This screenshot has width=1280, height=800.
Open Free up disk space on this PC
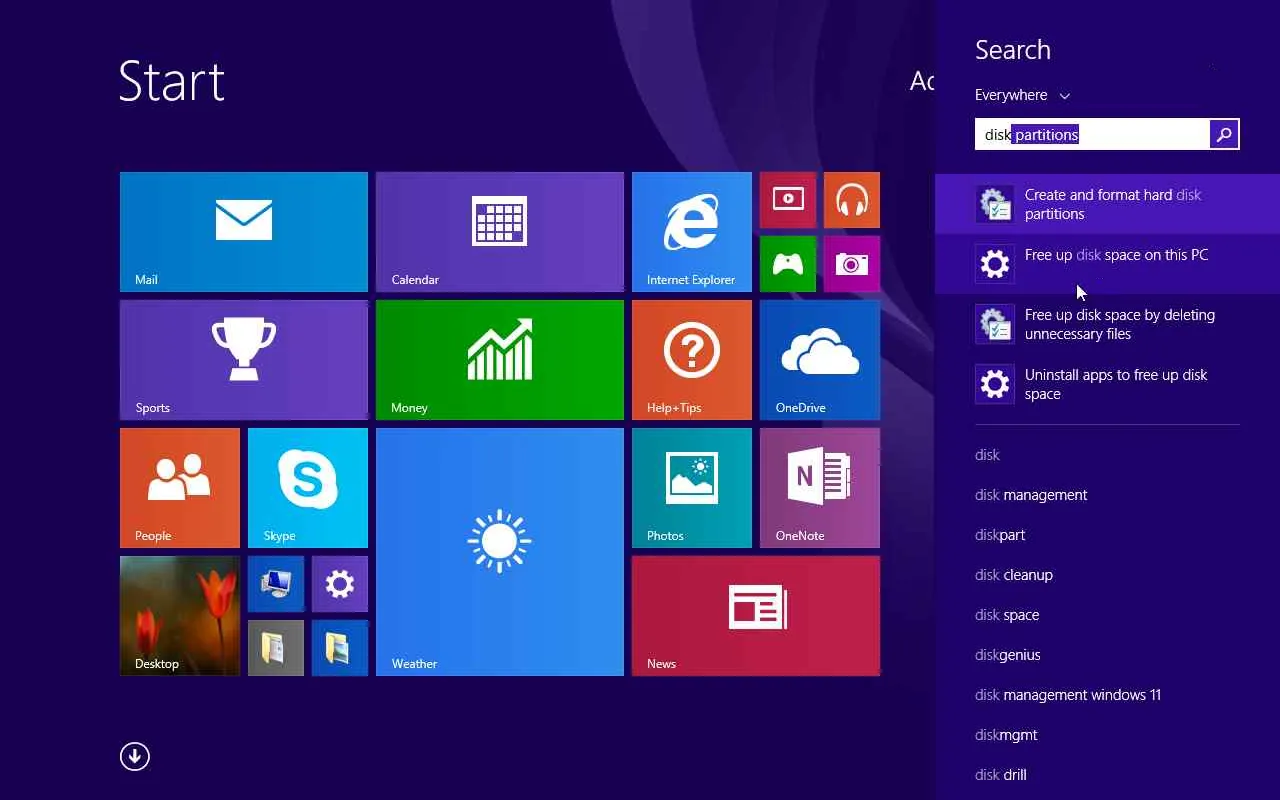(x=1107, y=264)
